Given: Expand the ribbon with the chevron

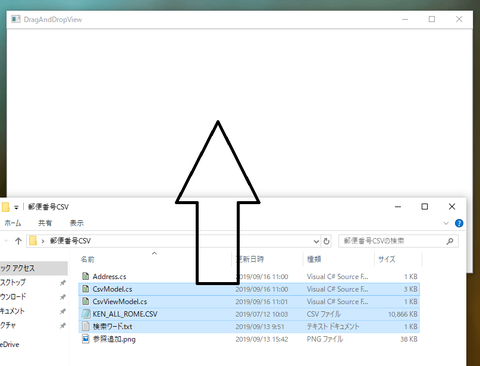Looking at the screenshot, I should pyautogui.click(x=446, y=223).
